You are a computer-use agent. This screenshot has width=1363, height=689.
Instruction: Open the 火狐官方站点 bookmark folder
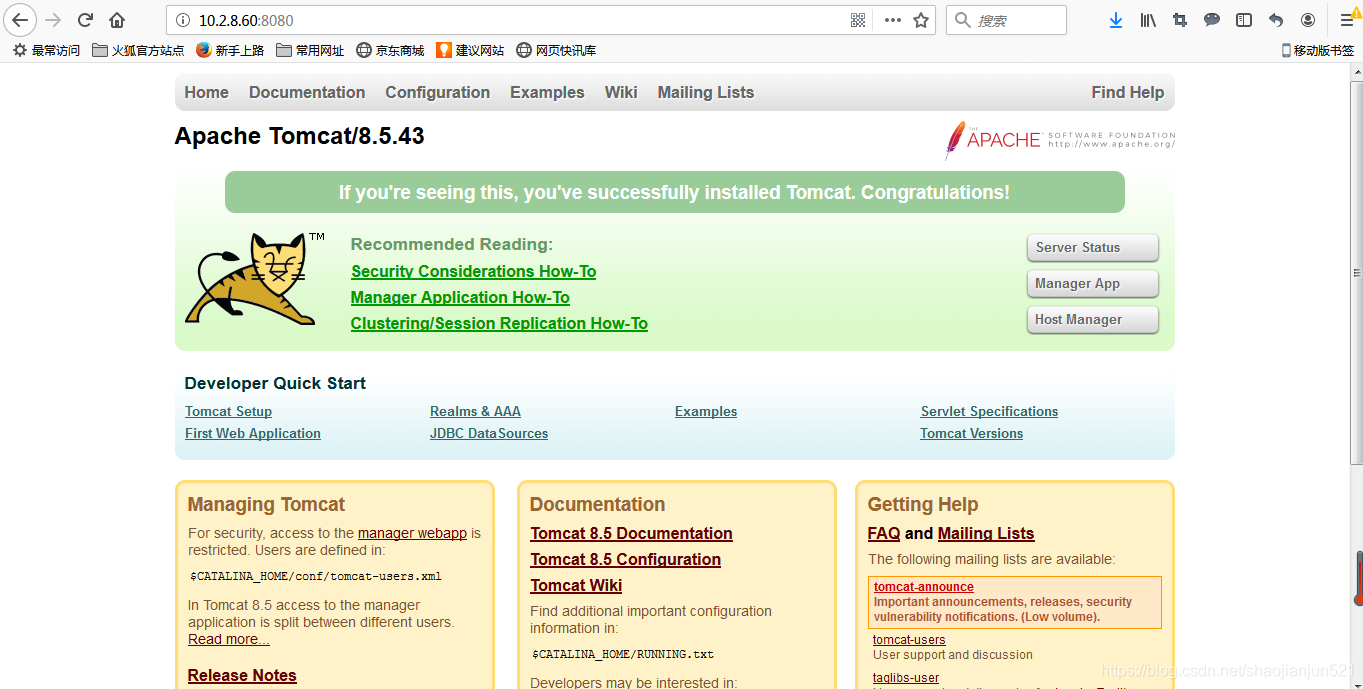138,50
